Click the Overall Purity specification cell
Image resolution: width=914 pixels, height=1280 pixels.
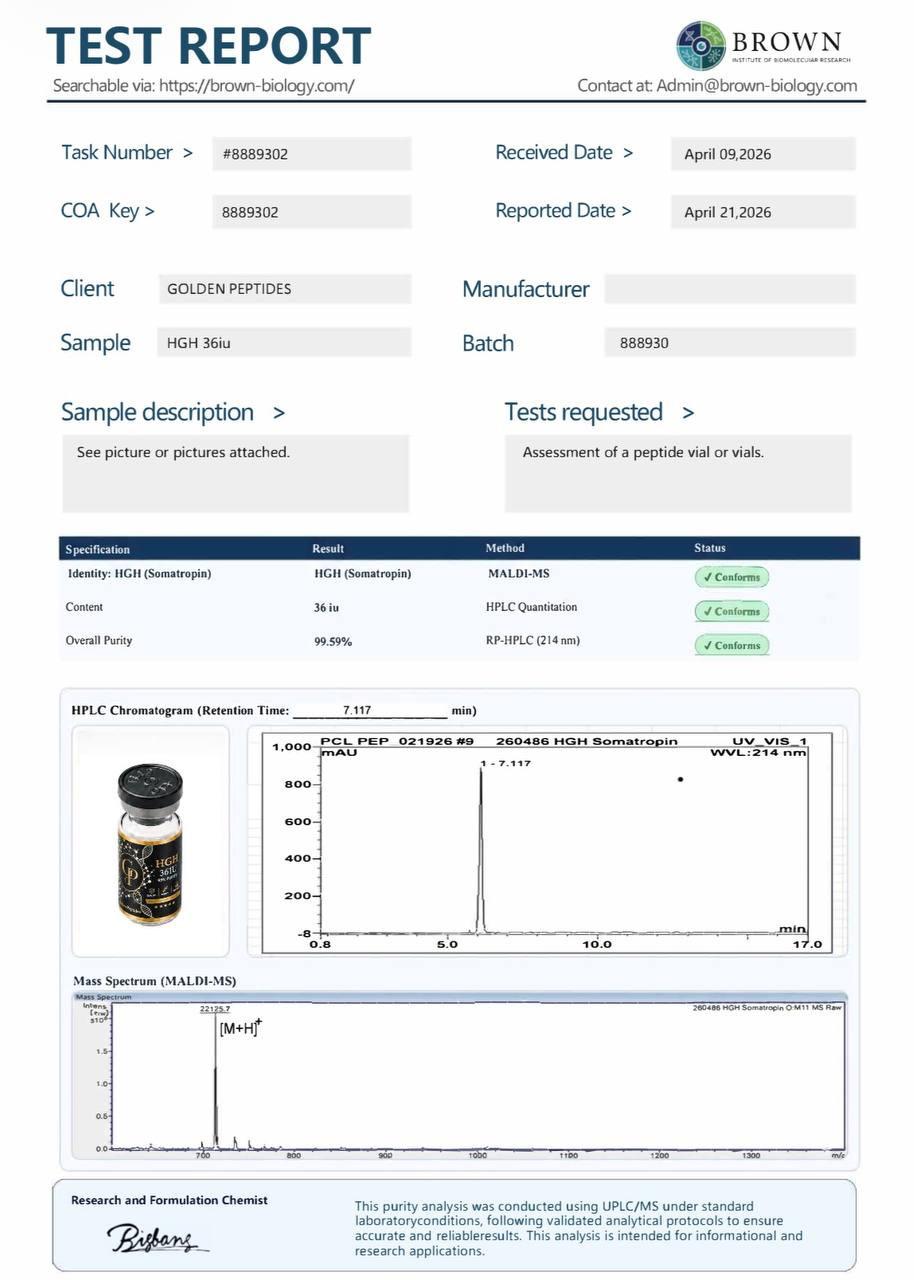(x=99, y=640)
